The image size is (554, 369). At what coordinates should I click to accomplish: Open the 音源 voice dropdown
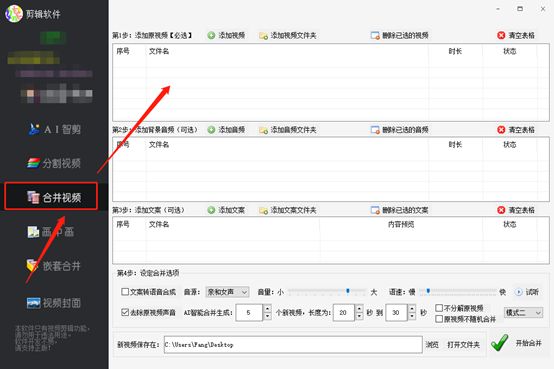(228, 292)
